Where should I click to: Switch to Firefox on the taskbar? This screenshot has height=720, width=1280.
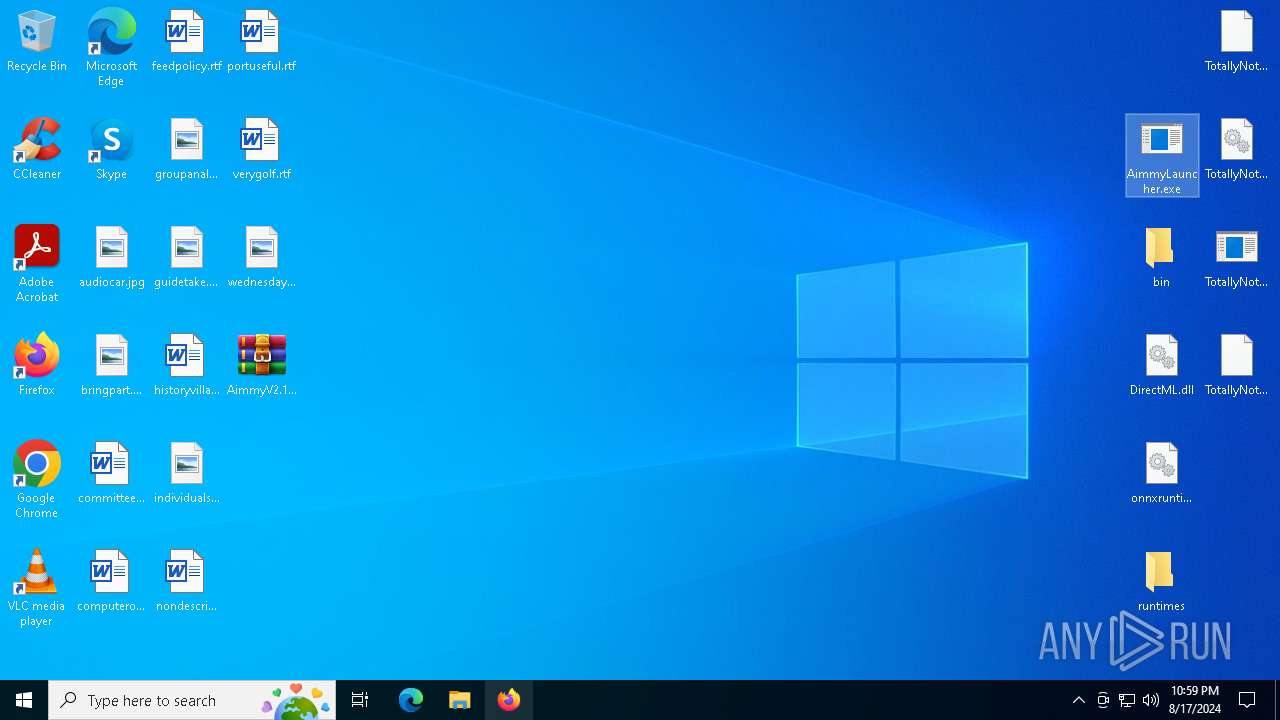click(509, 700)
